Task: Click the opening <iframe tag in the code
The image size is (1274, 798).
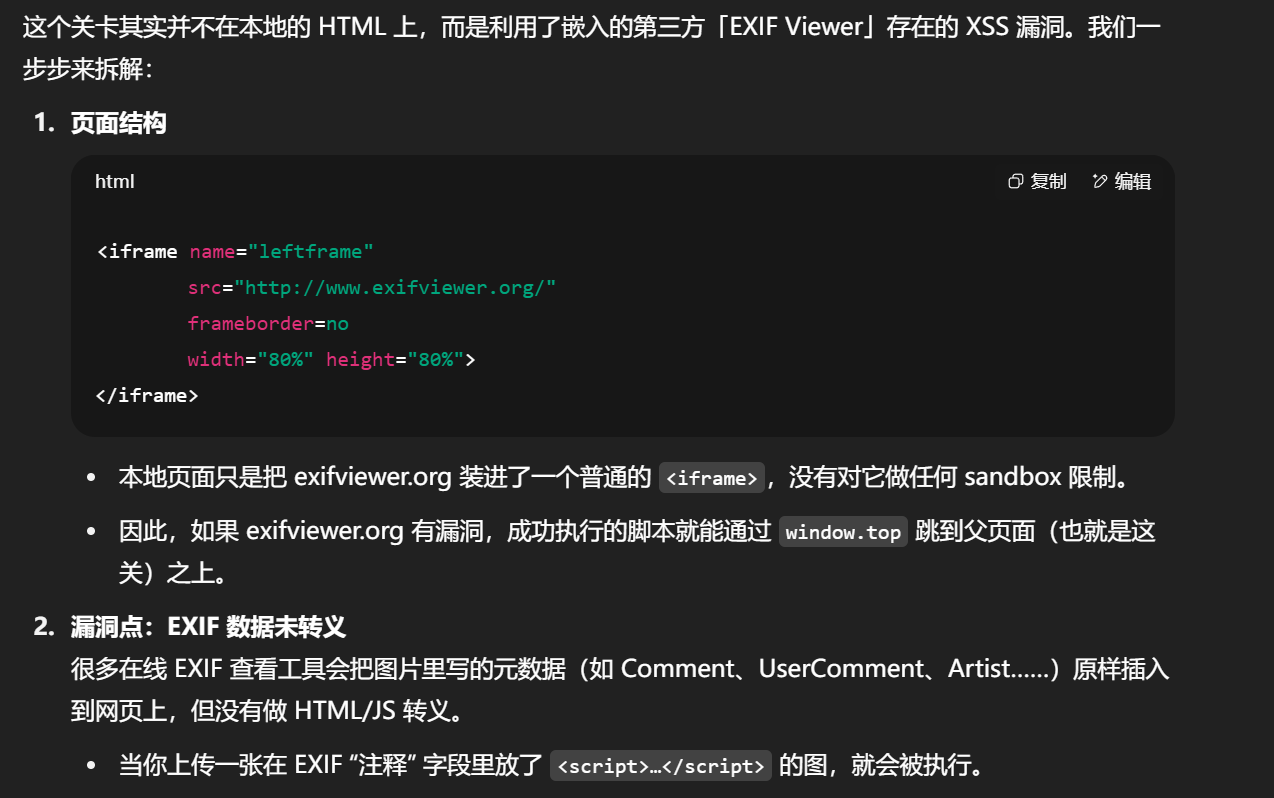Action: [137, 252]
